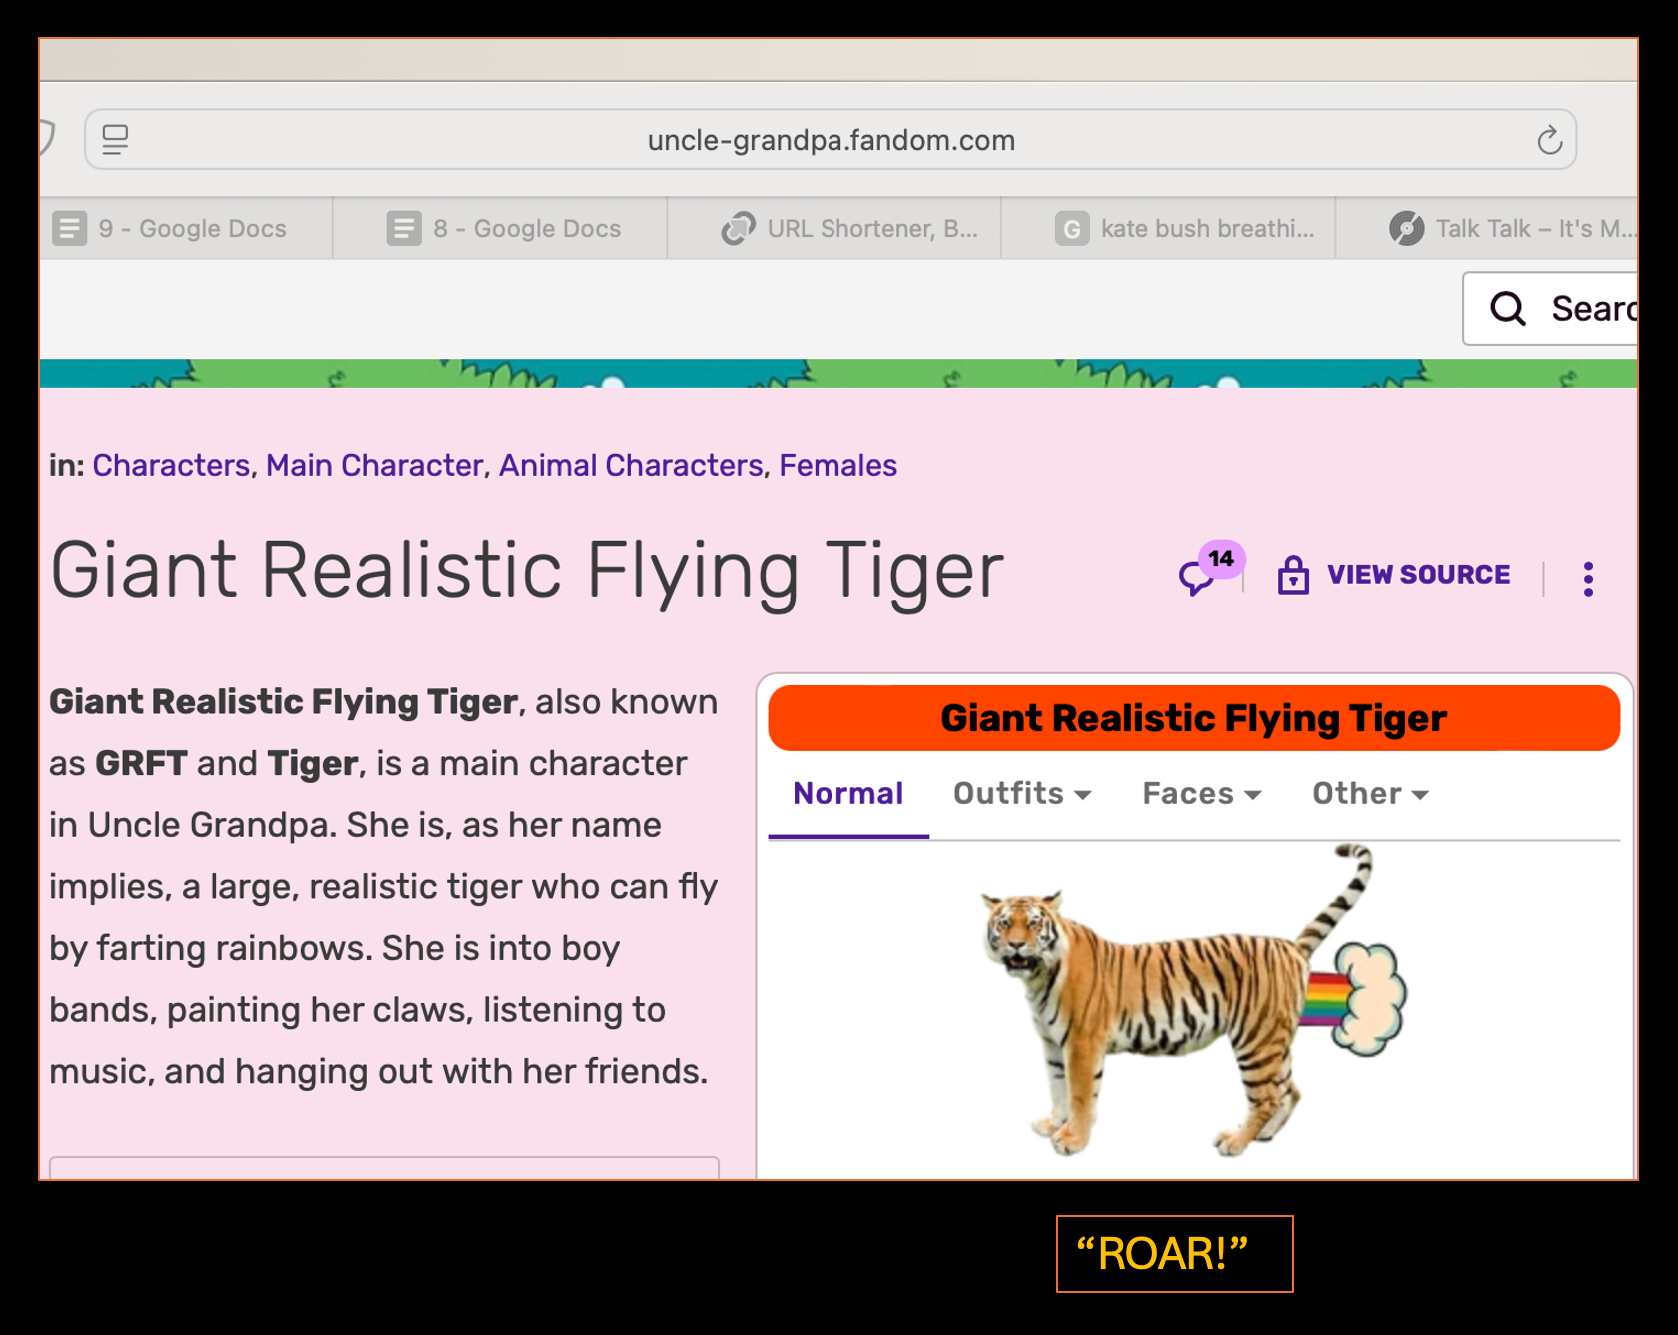Click the lock icon beside View Source
The width and height of the screenshot is (1678, 1335).
tap(1293, 575)
